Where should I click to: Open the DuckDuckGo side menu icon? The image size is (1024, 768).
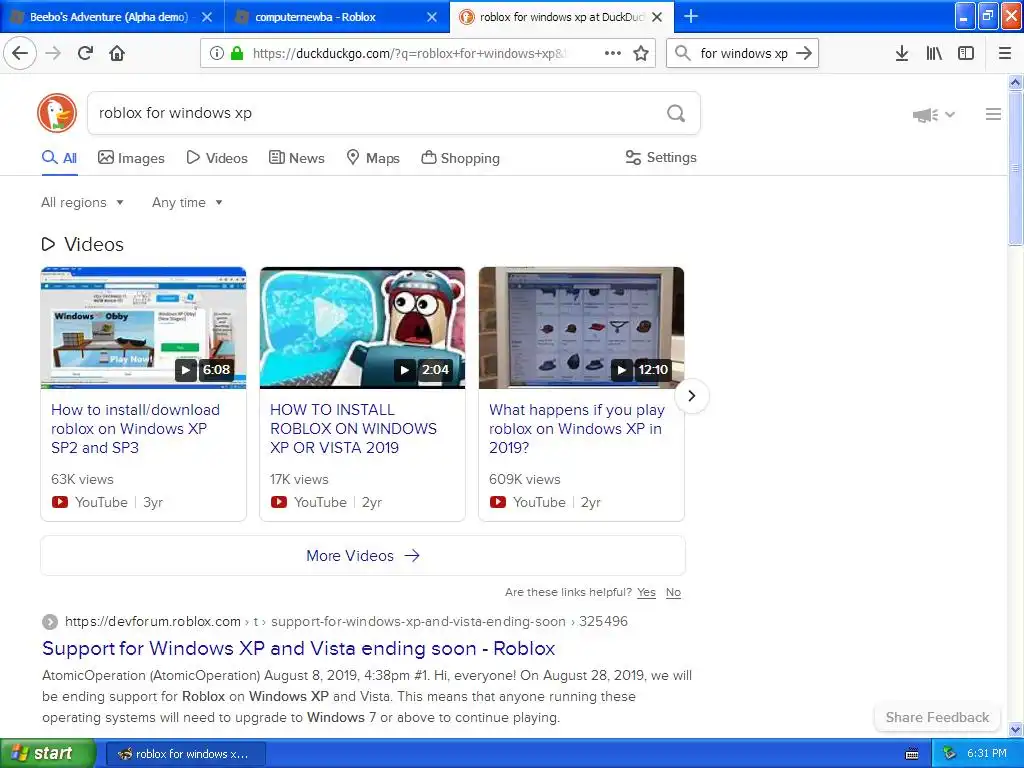tap(993, 114)
